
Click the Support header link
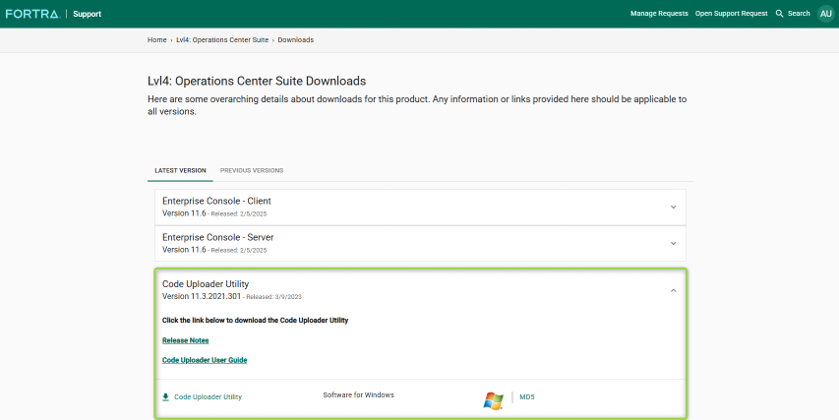click(x=87, y=14)
